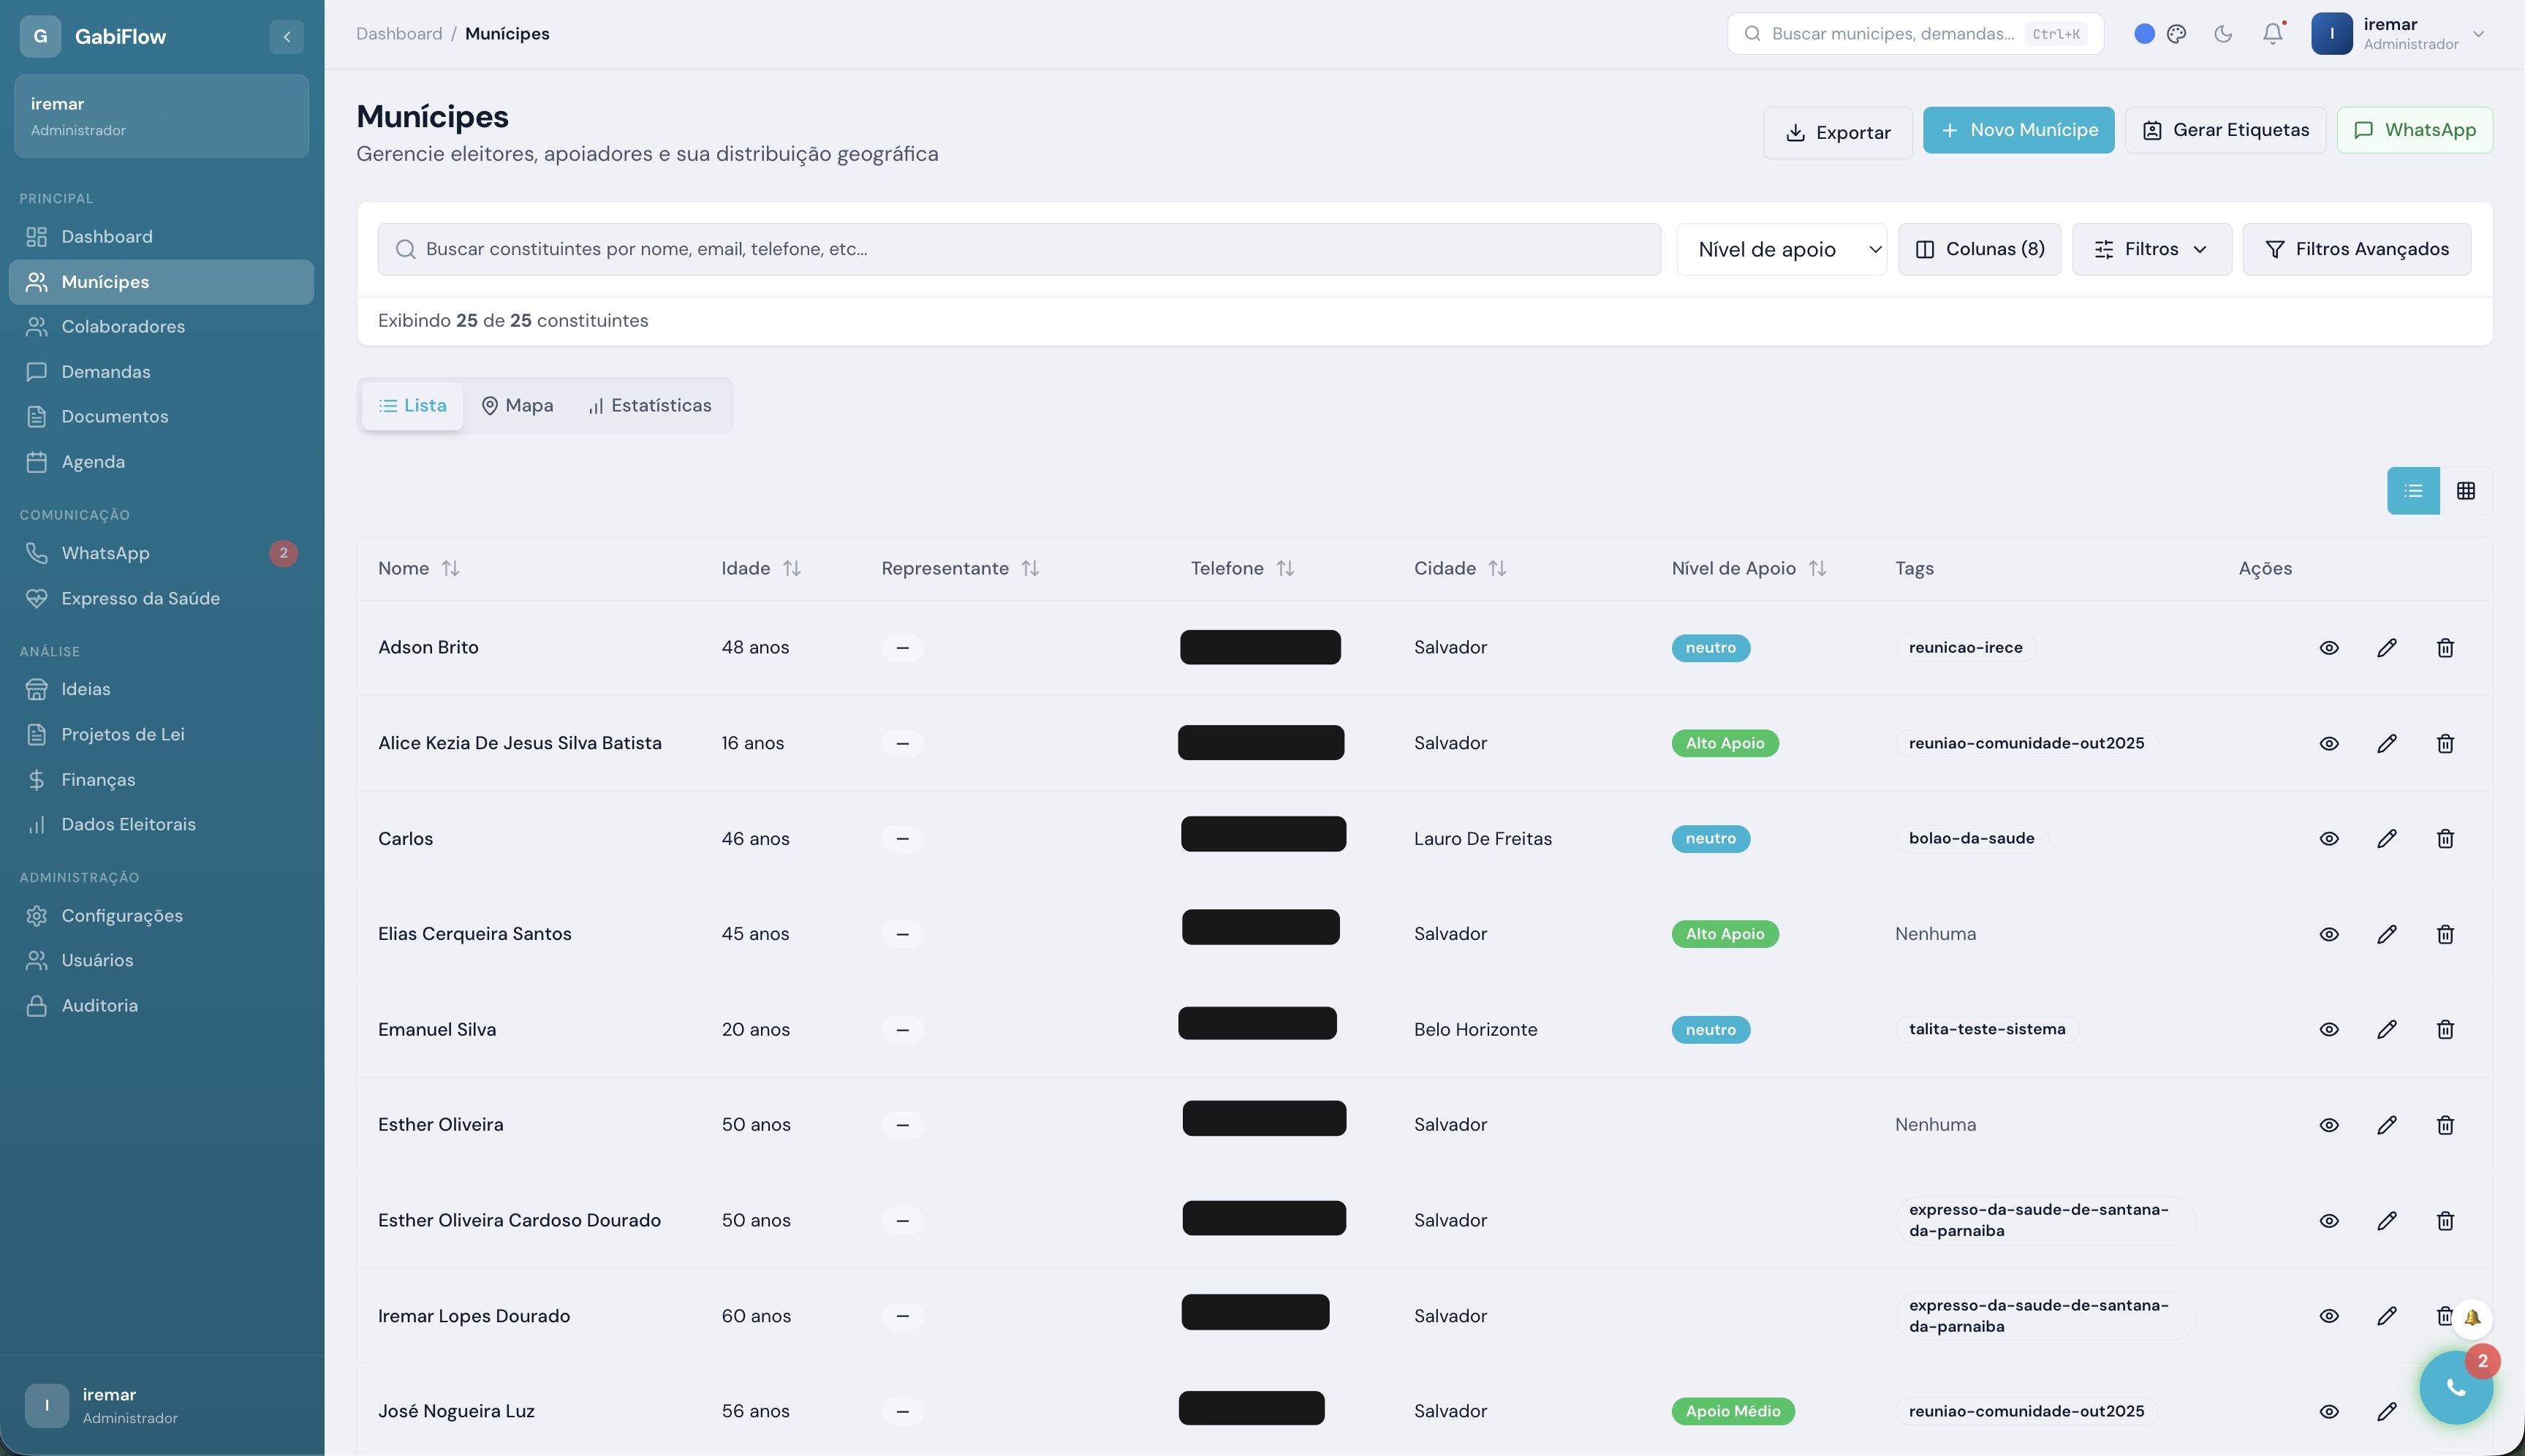Expand the Filtros dropdown

point(2151,249)
